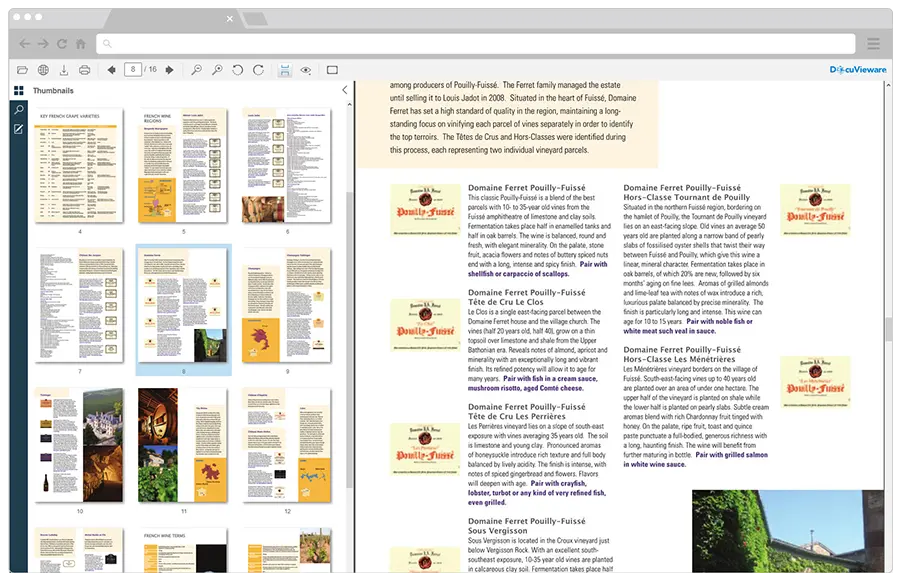Select the Thumbnails grid icon in sidebar
The image size is (900, 580).
tap(18, 91)
